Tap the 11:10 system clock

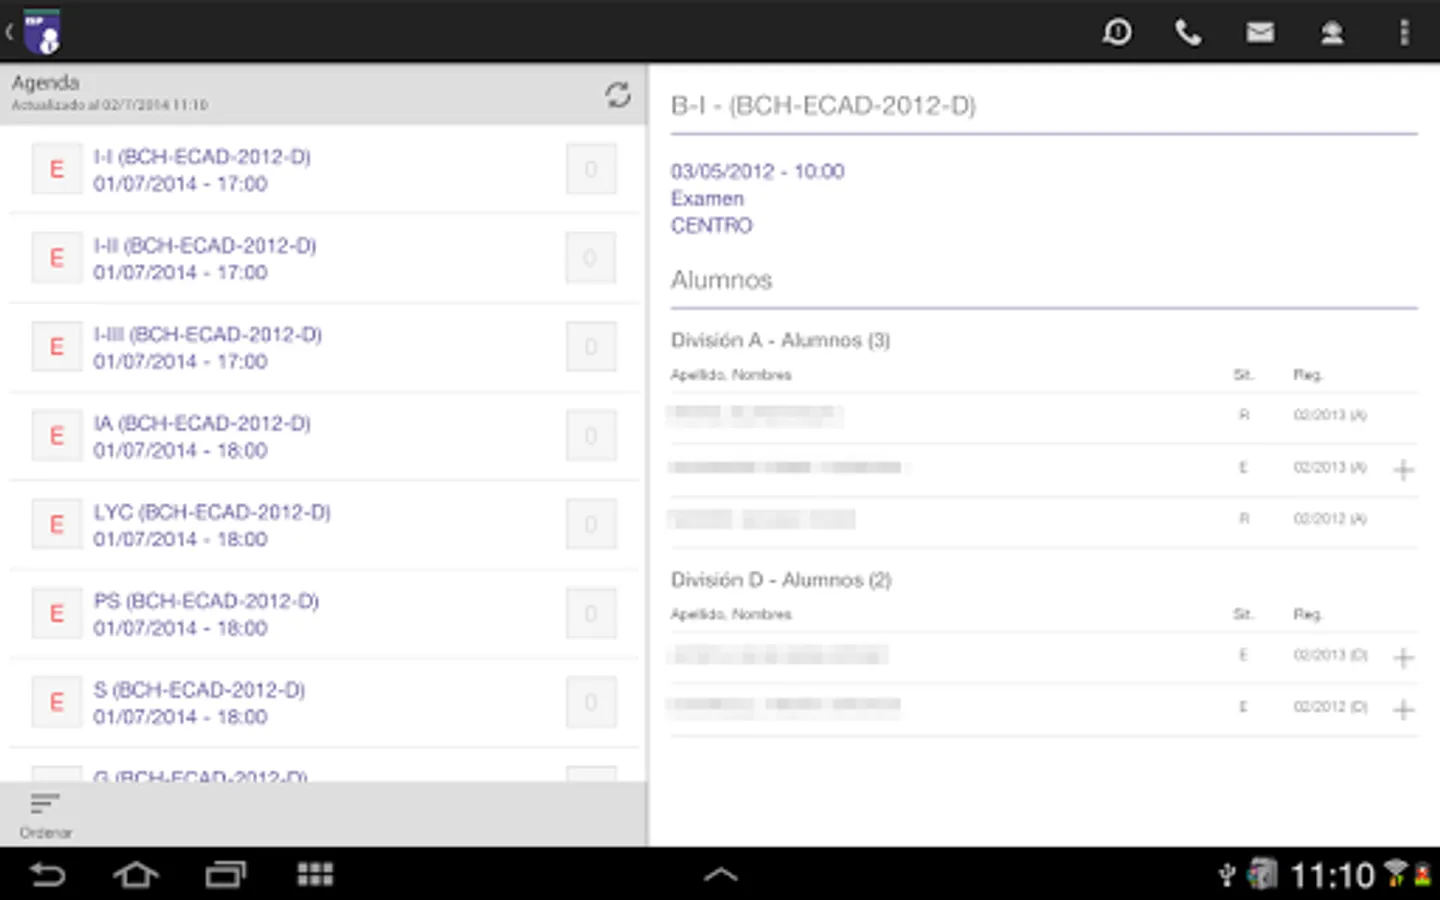coord(1332,876)
